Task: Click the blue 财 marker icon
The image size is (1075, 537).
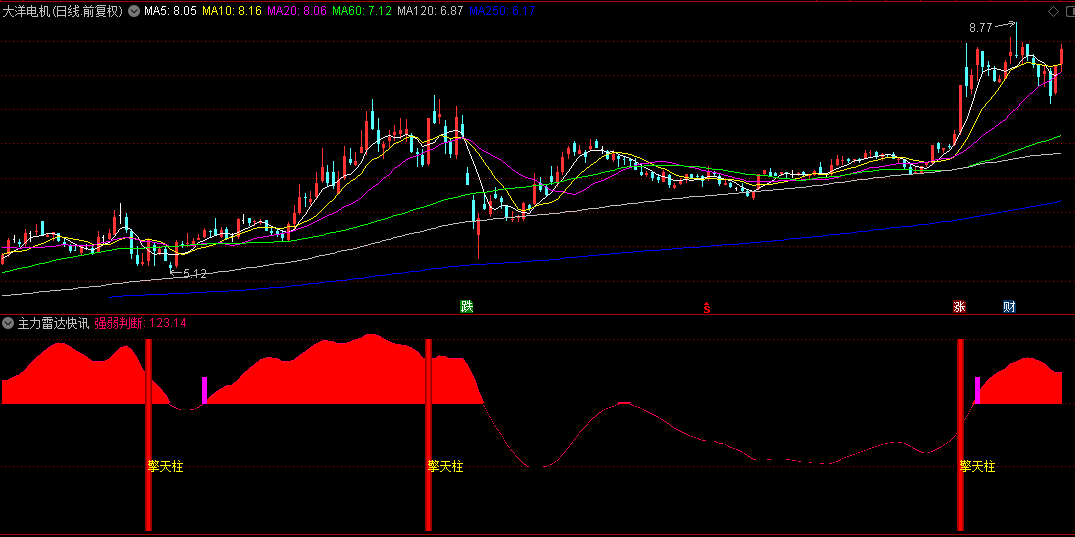Action: pyautogui.click(x=1009, y=307)
